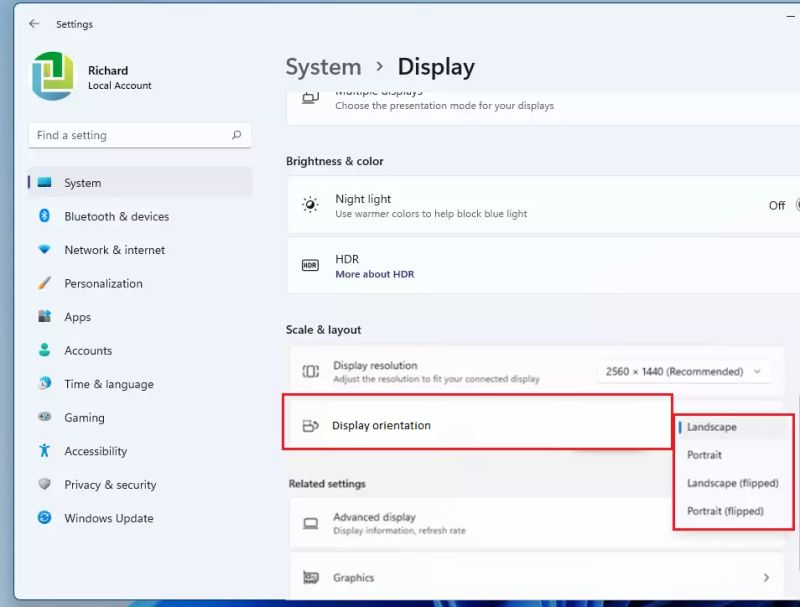800x607 pixels.
Task: Toggle Night light on
Action: pyautogui.click(x=793, y=205)
